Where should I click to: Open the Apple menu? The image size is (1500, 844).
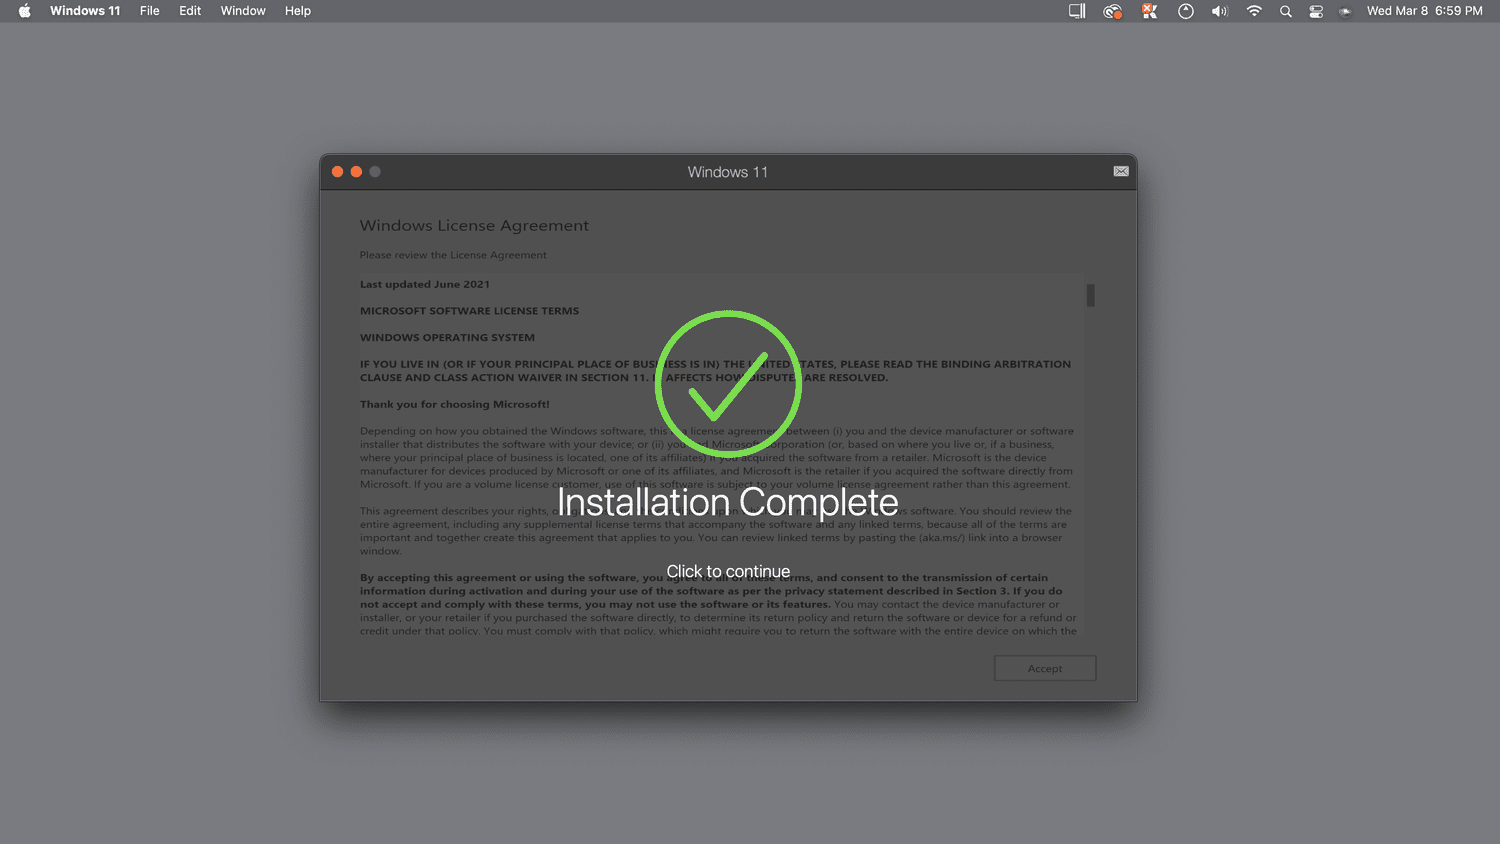click(24, 11)
